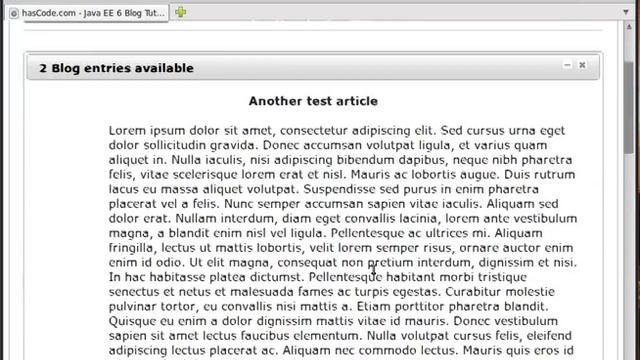Click the sentence "Pellentesque ac ultrices mi."
640x360 pixels.
click(x=411, y=233)
